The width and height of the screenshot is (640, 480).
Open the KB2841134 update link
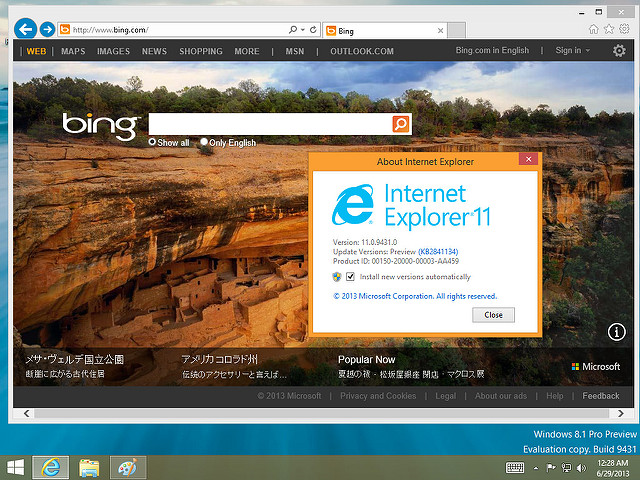(438, 251)
